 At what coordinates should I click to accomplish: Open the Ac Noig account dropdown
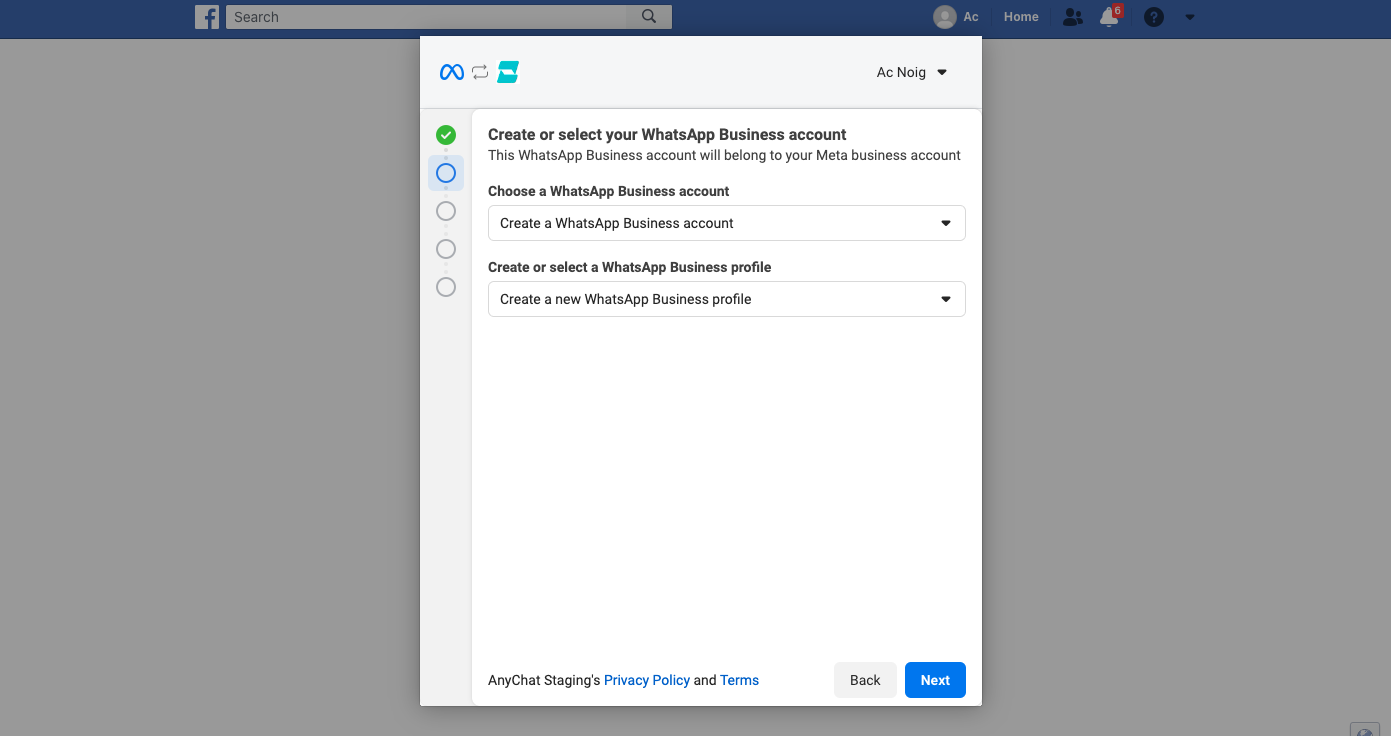point(911,72)
